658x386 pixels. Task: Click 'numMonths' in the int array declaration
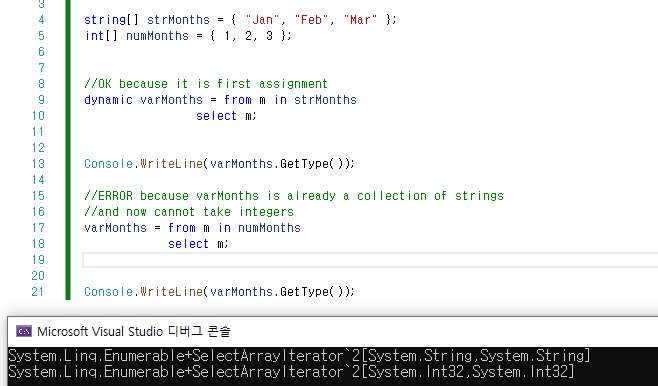tap(157, 36)
